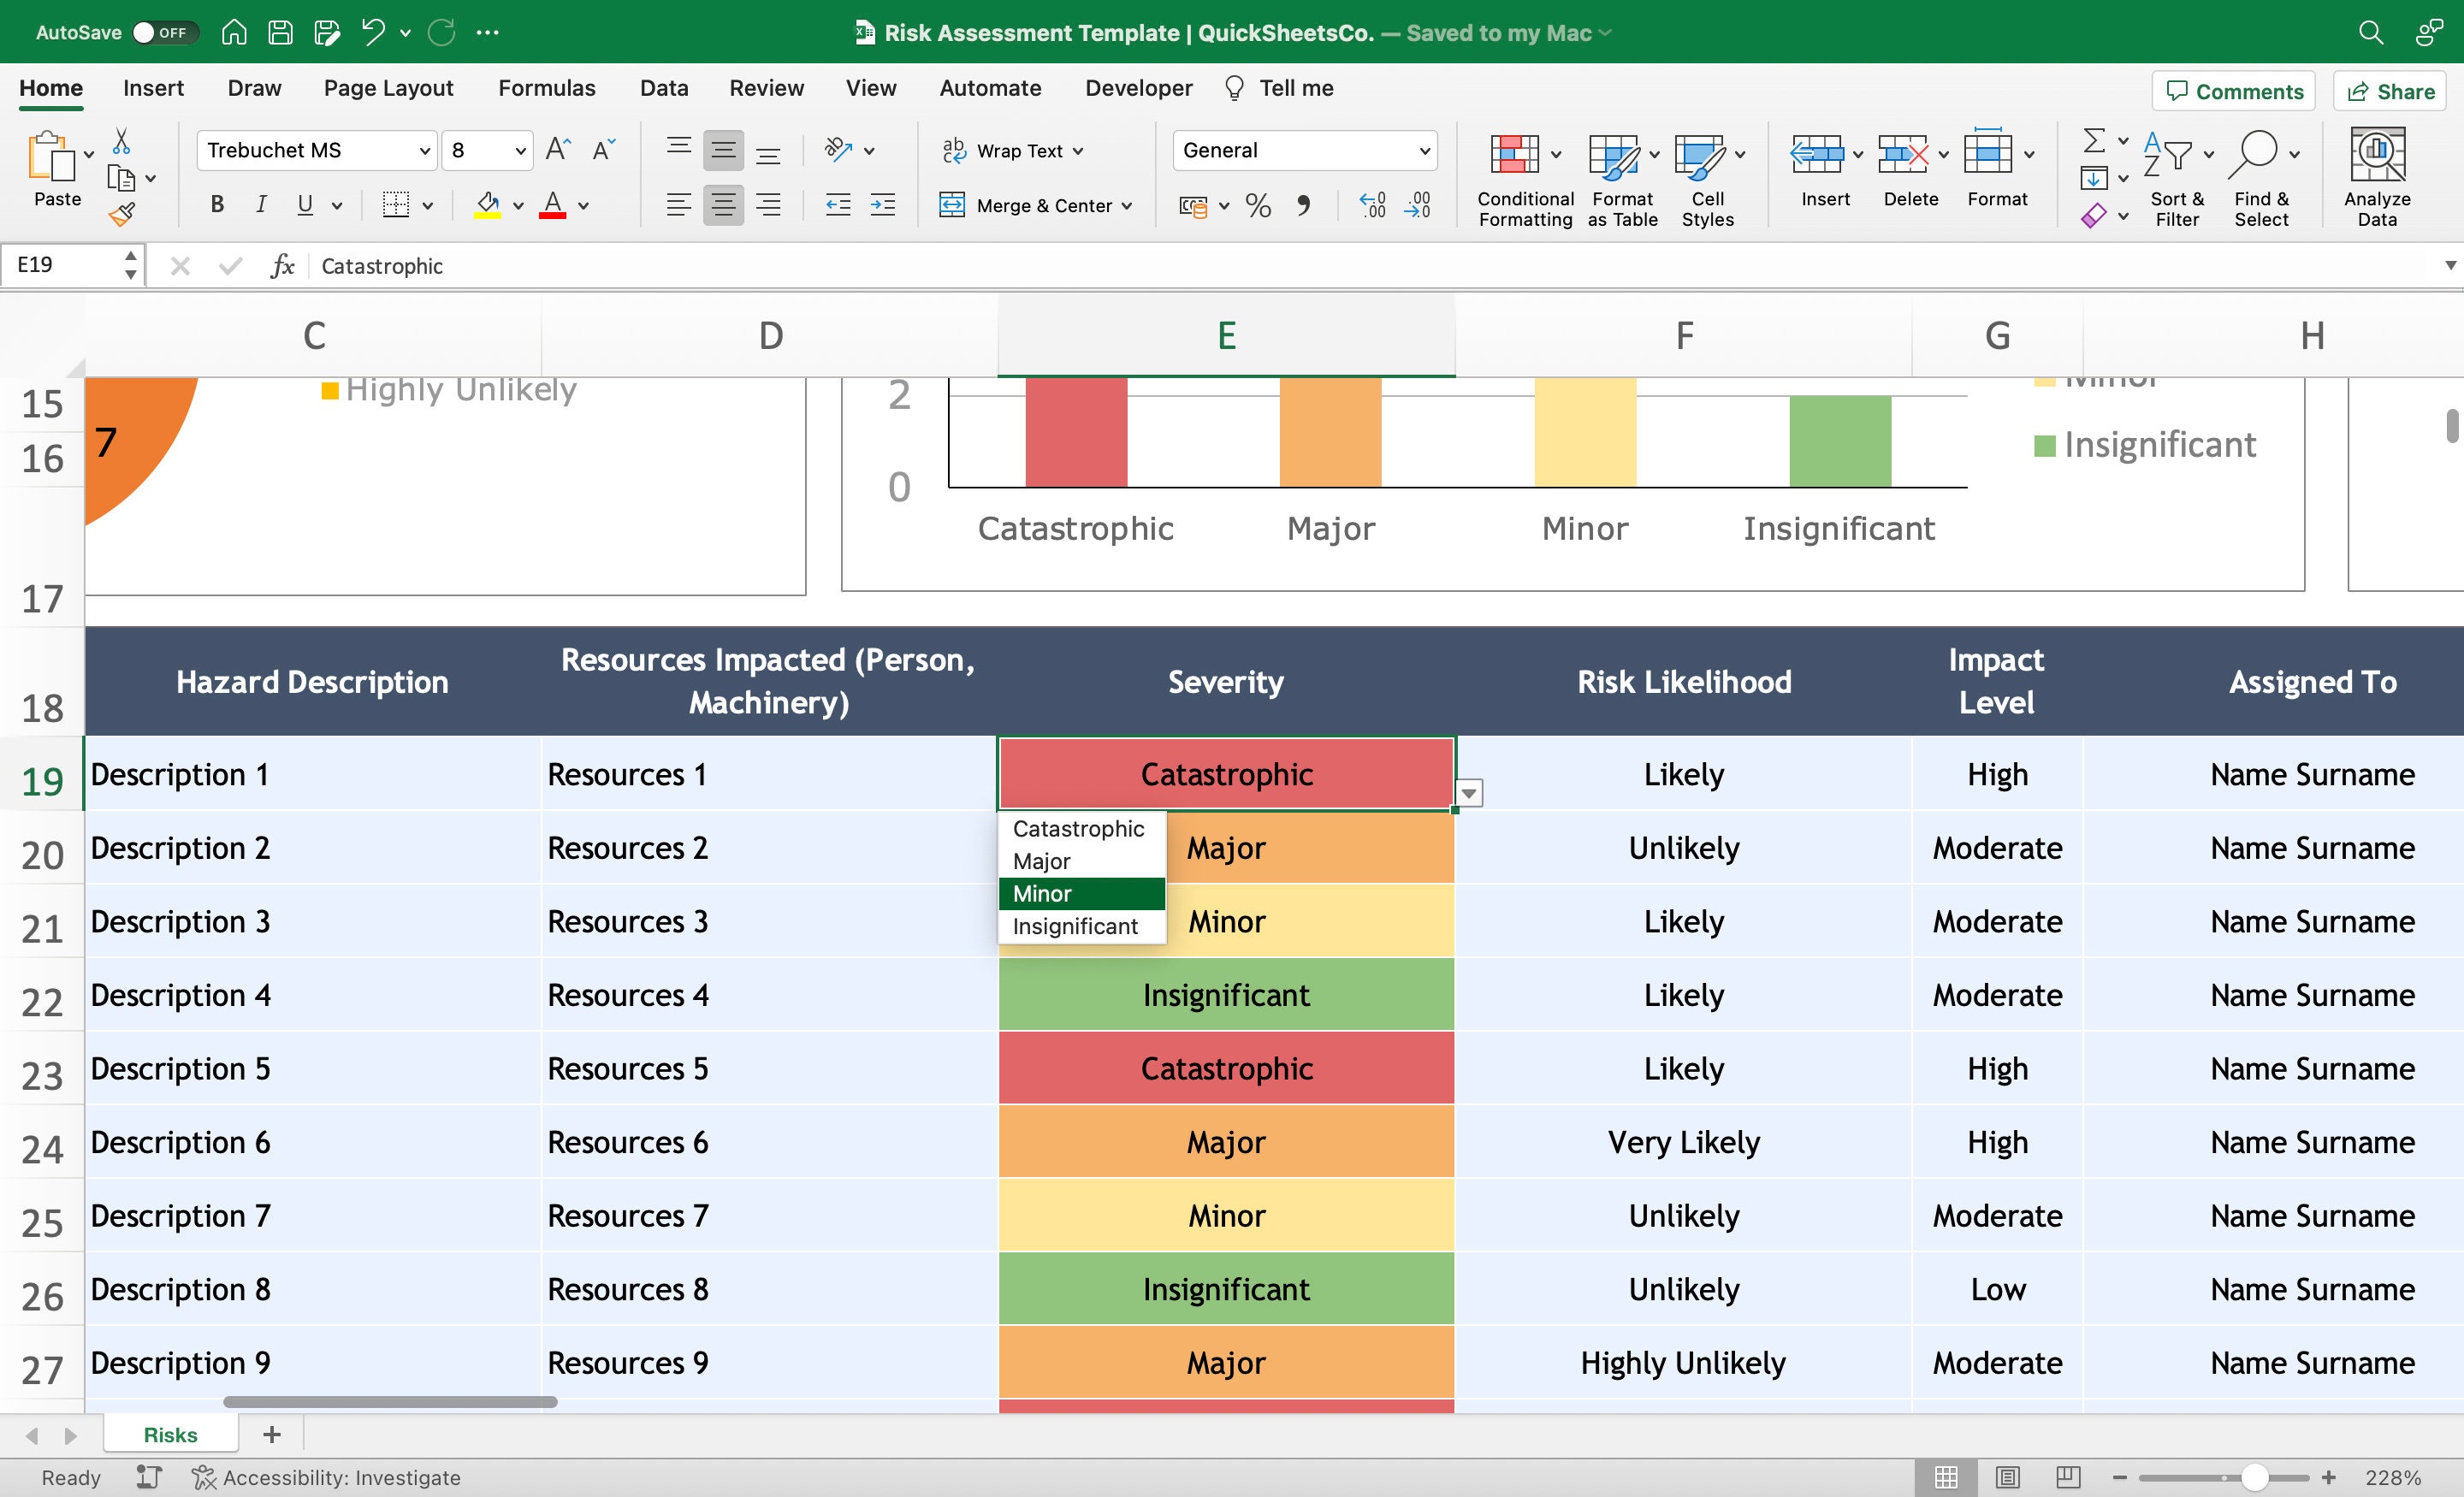Select the Risks sheet tab
Viewport: 2464px width, 1497px height.
click(169, 1433)
